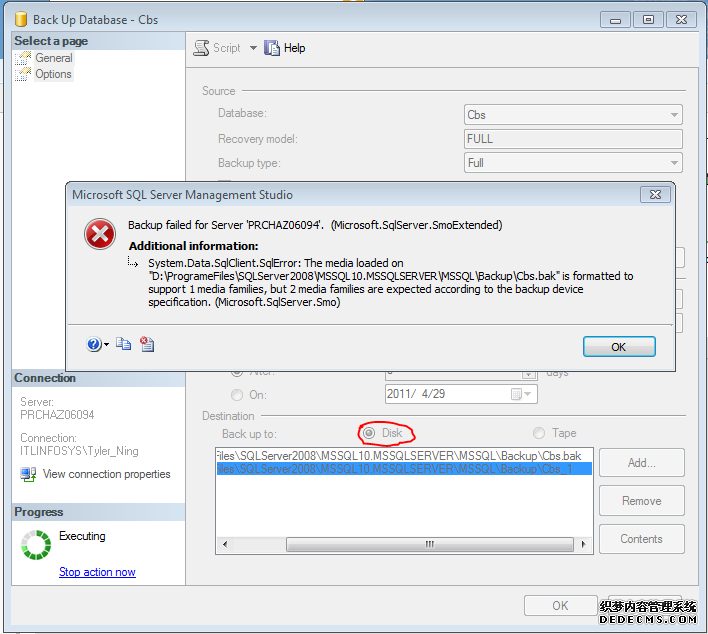
Task: Click the Help toolbar icon
Action: pyautogui.click(x=272, y=48)
